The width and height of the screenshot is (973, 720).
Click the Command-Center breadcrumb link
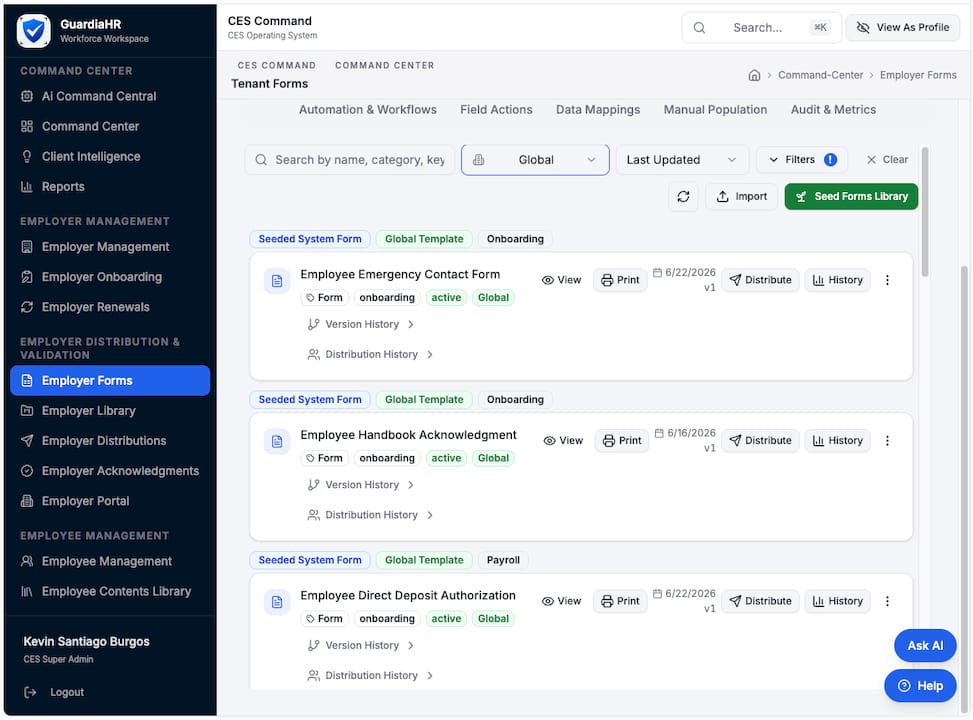(x=820, y=75)
